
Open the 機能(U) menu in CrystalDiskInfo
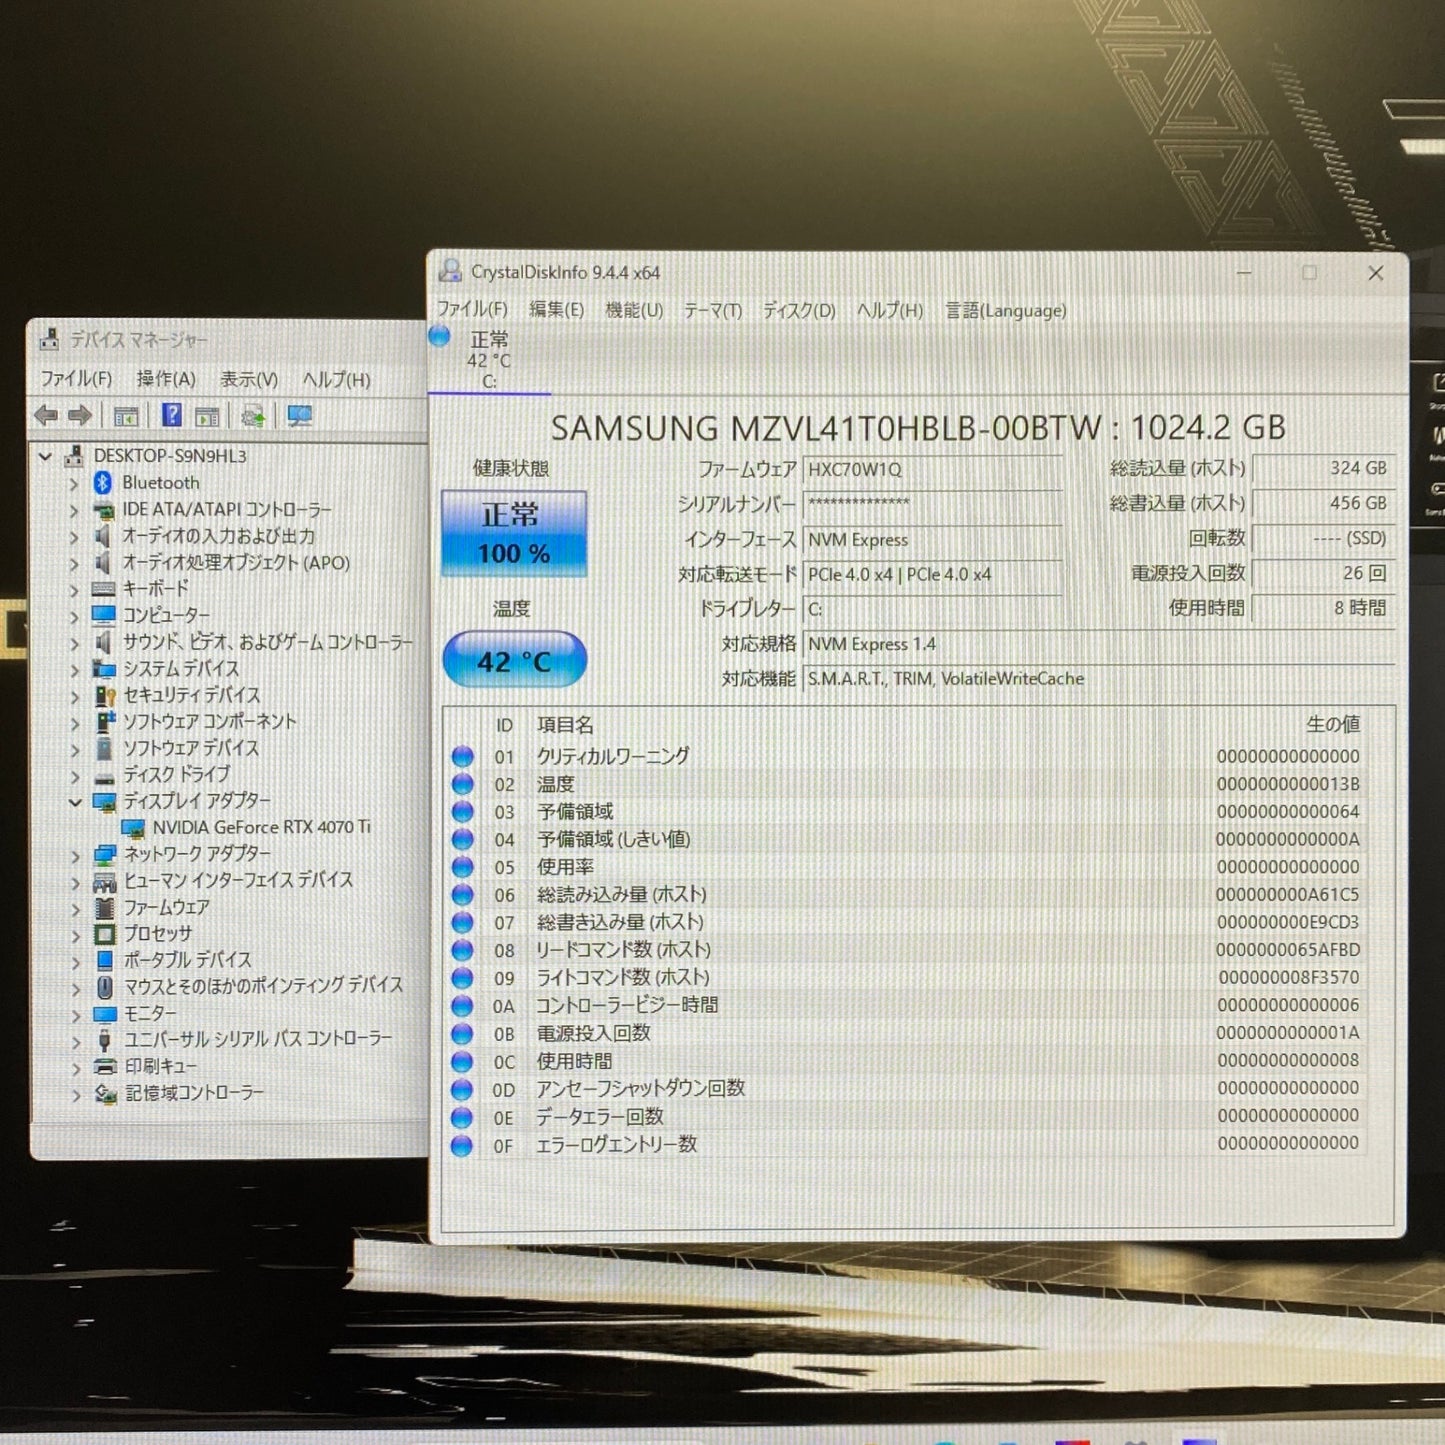tap(634, 310)
